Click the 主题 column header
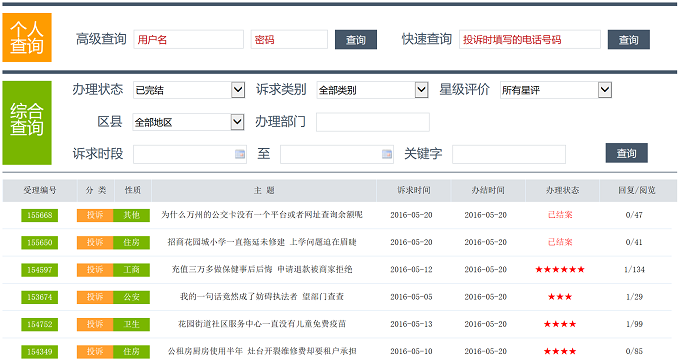The width and height of the screenshot is (680, 360). click(x=264, y=190)
